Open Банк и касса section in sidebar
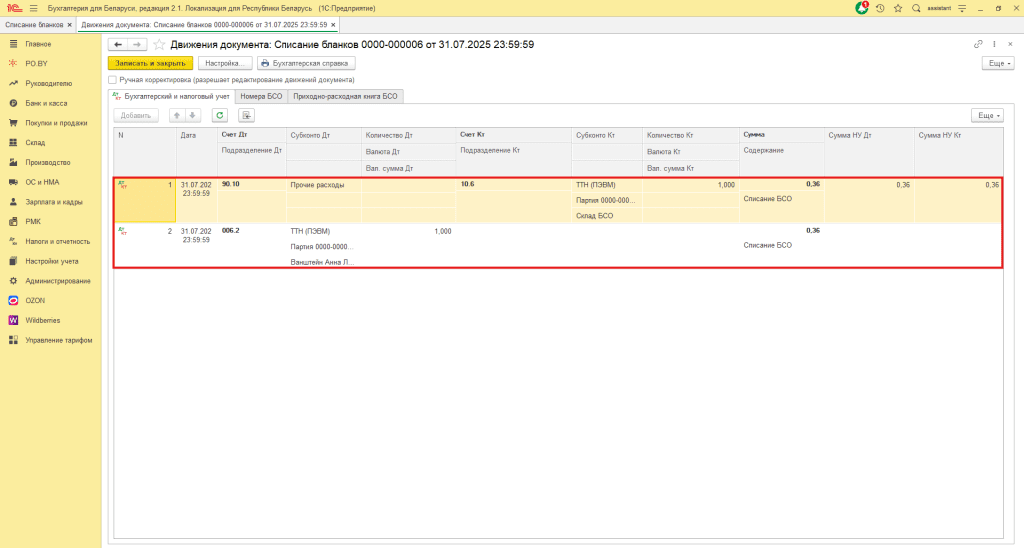This screenshot has width=1024, height=548. click(46, 103)
